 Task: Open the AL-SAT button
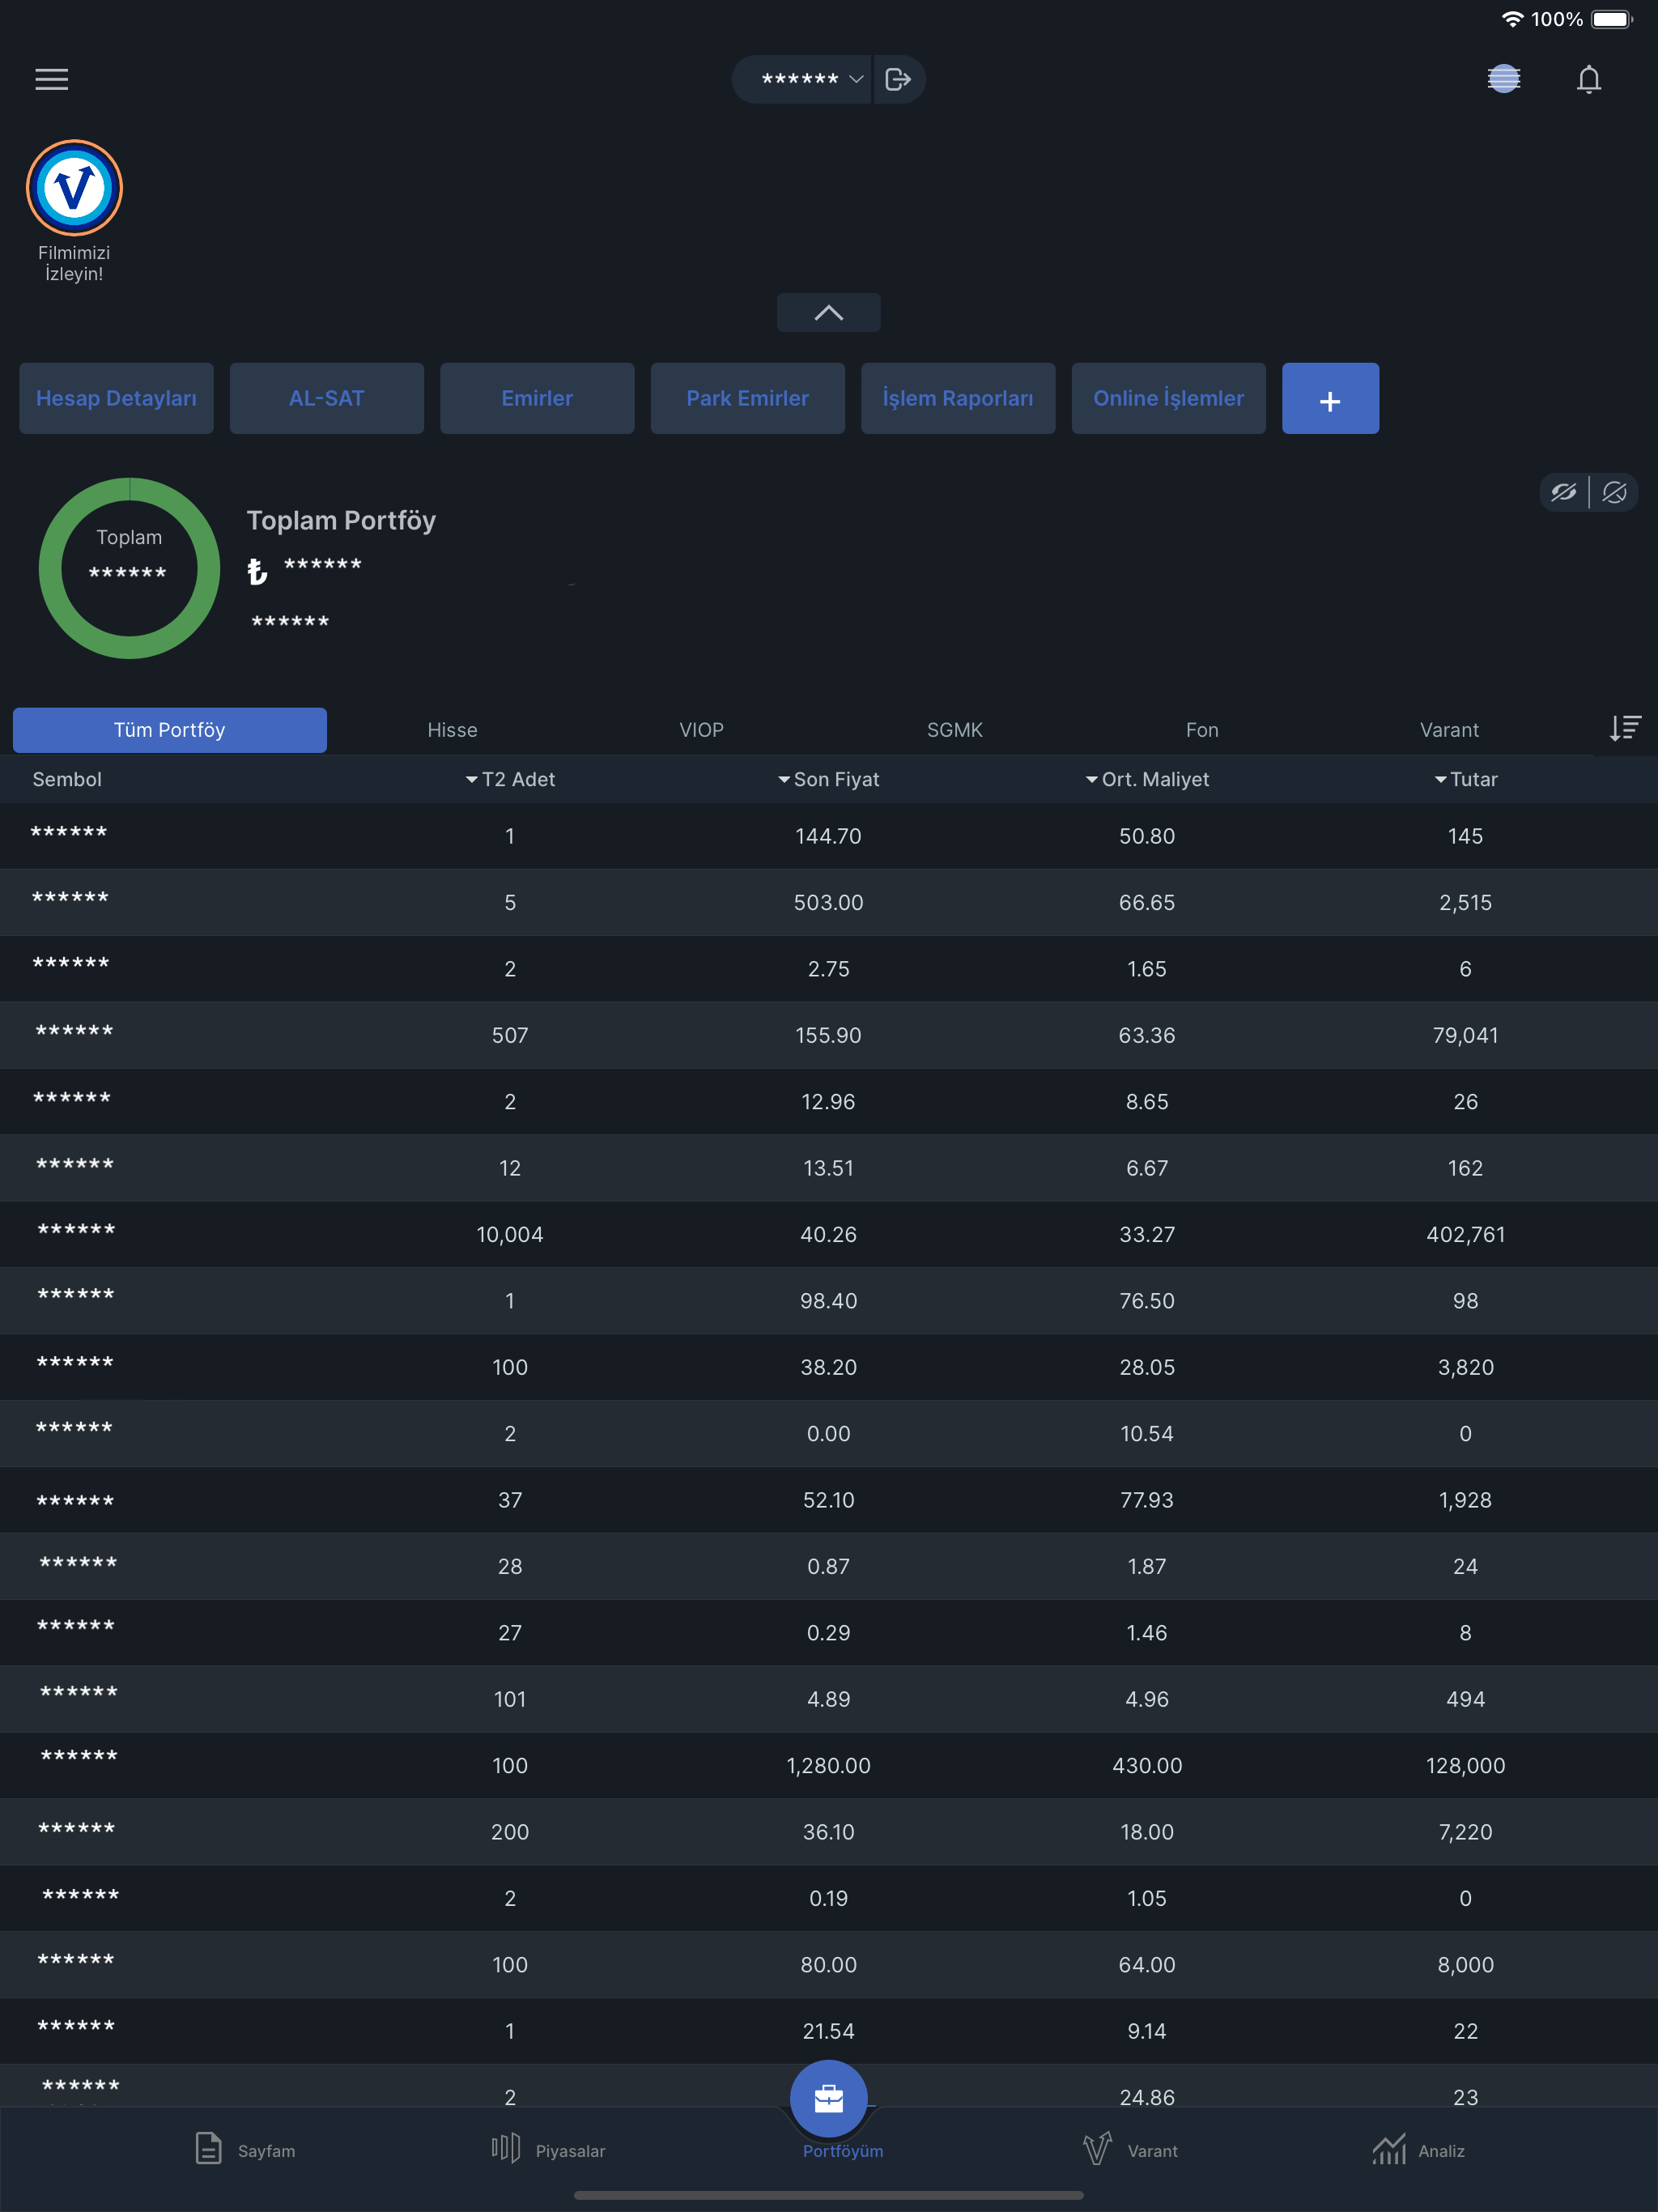pyautogui.click(x=327, y=398)
